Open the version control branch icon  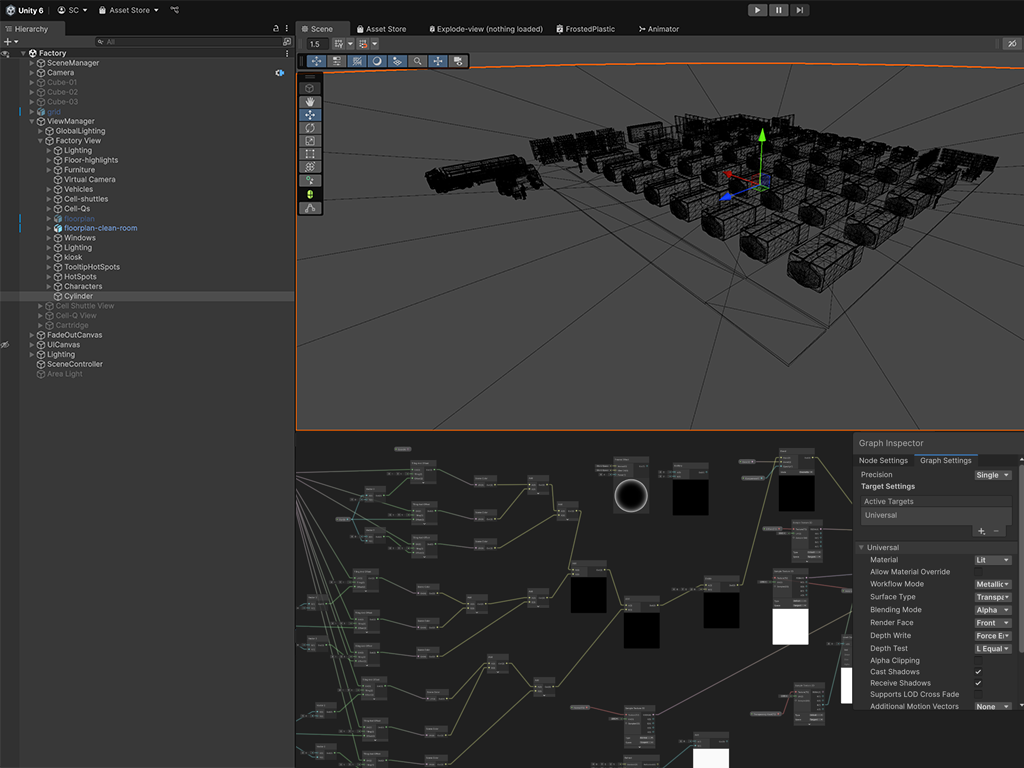pos(175,10)
